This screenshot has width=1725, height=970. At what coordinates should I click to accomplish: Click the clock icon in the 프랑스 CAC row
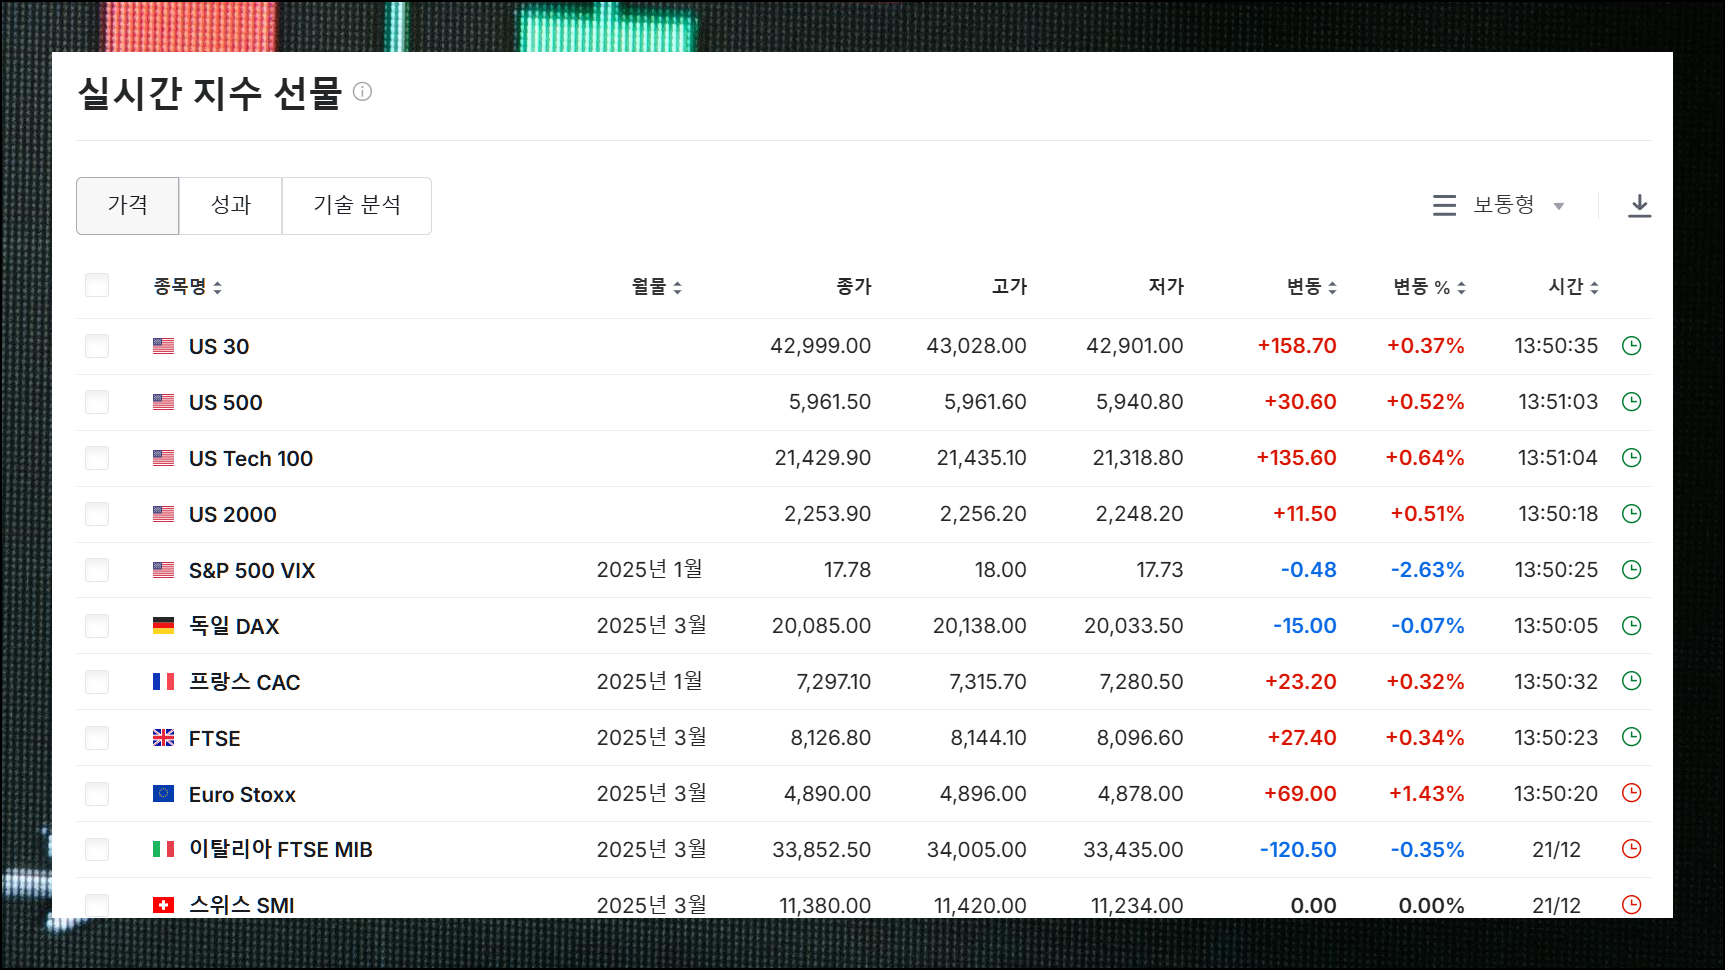coord(1631,681)
